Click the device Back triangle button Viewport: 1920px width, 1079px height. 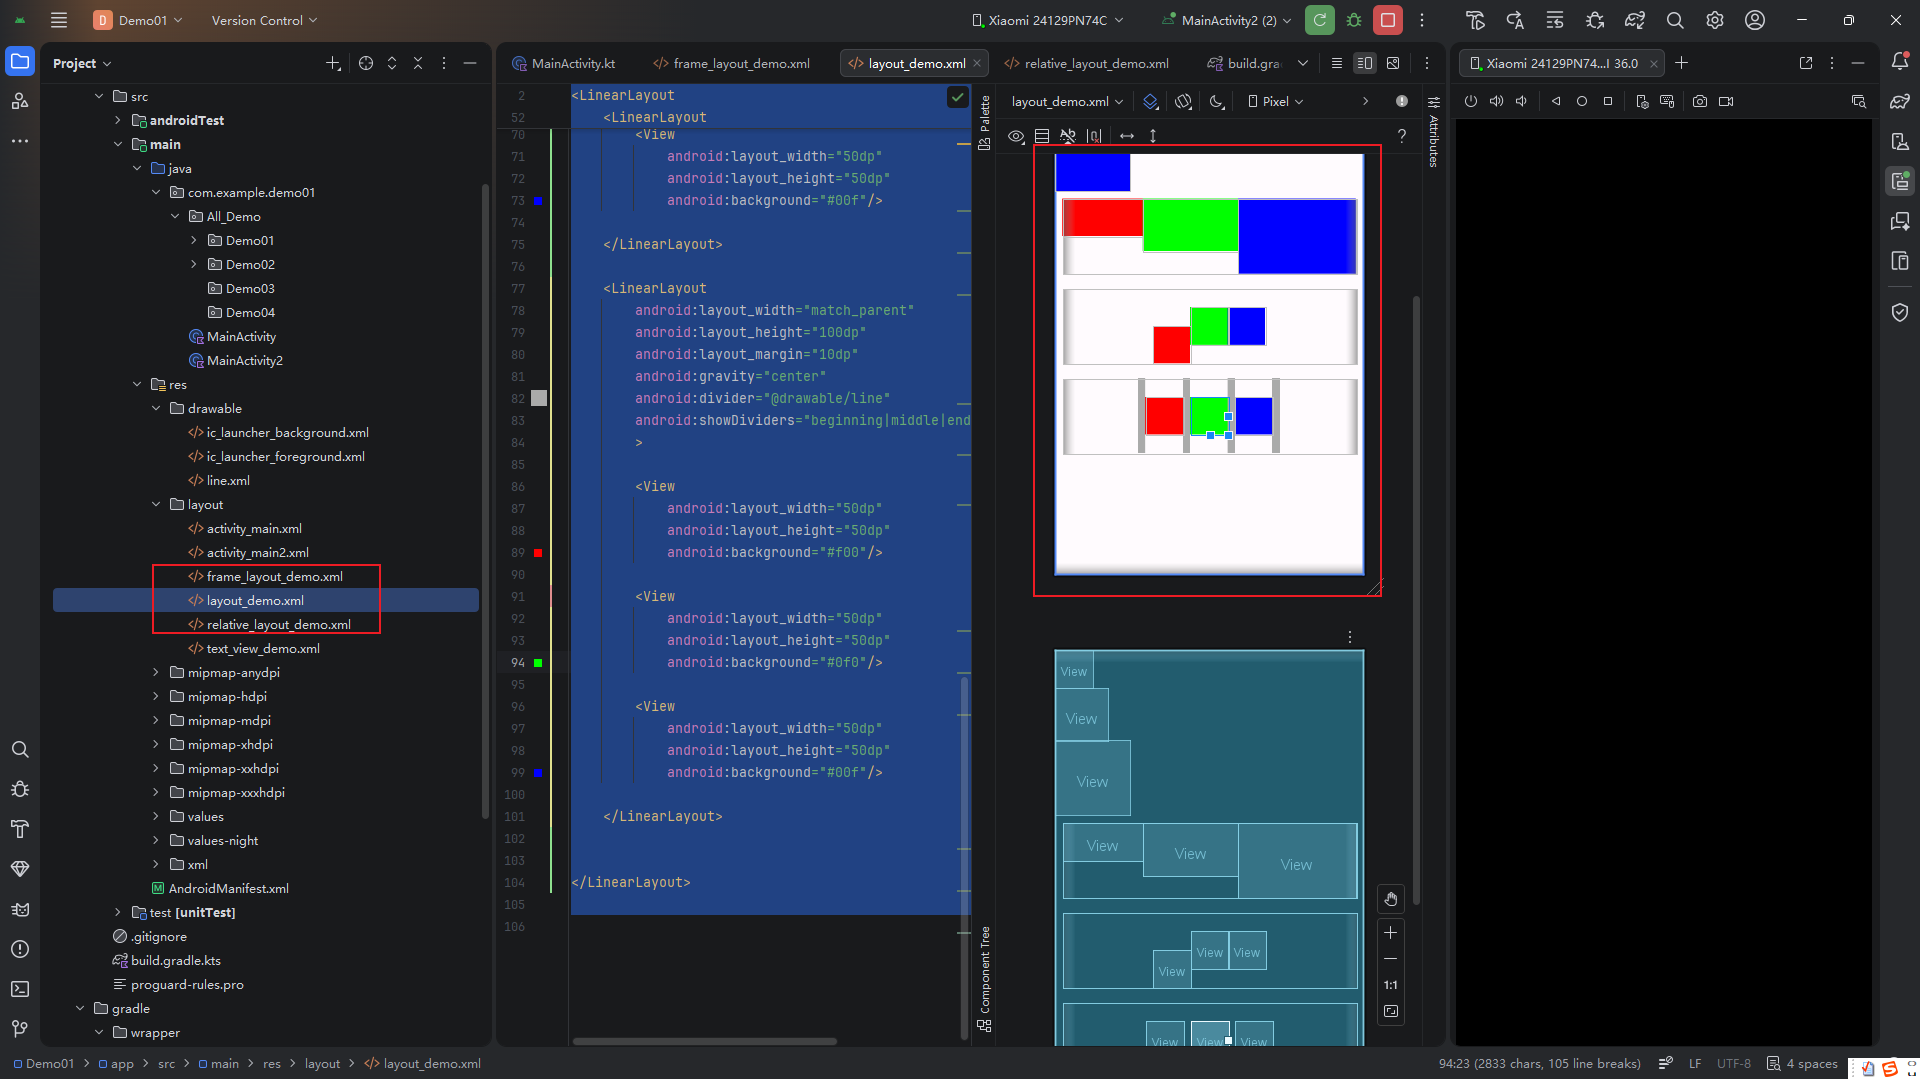[1556, 101]
